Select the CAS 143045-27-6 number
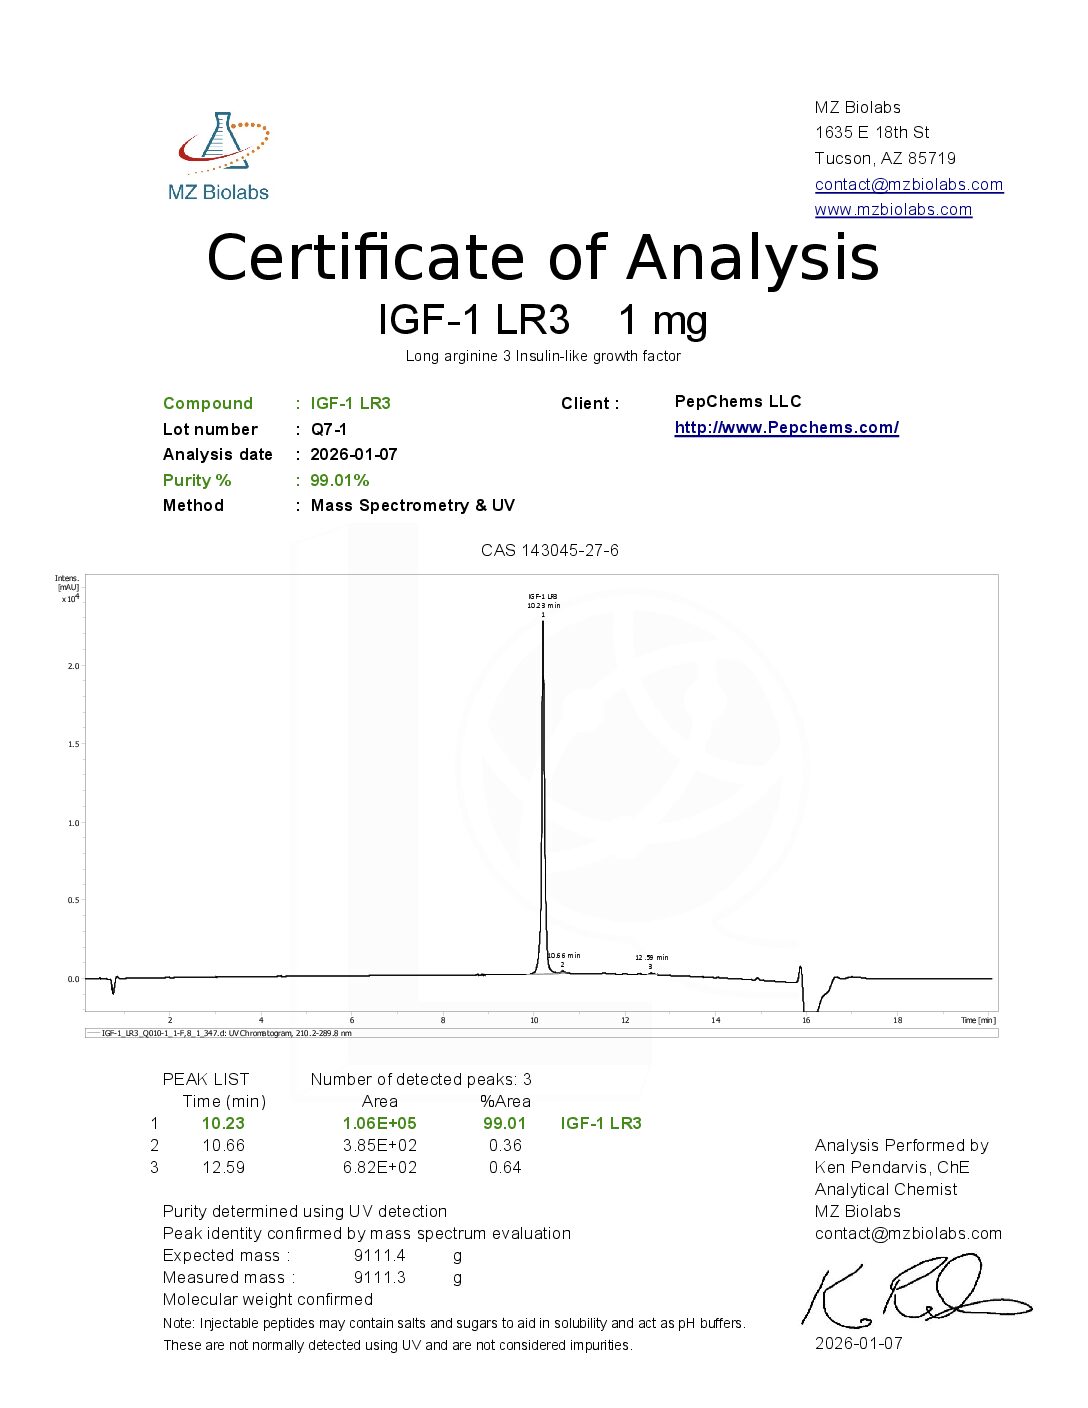 (549, 550)
